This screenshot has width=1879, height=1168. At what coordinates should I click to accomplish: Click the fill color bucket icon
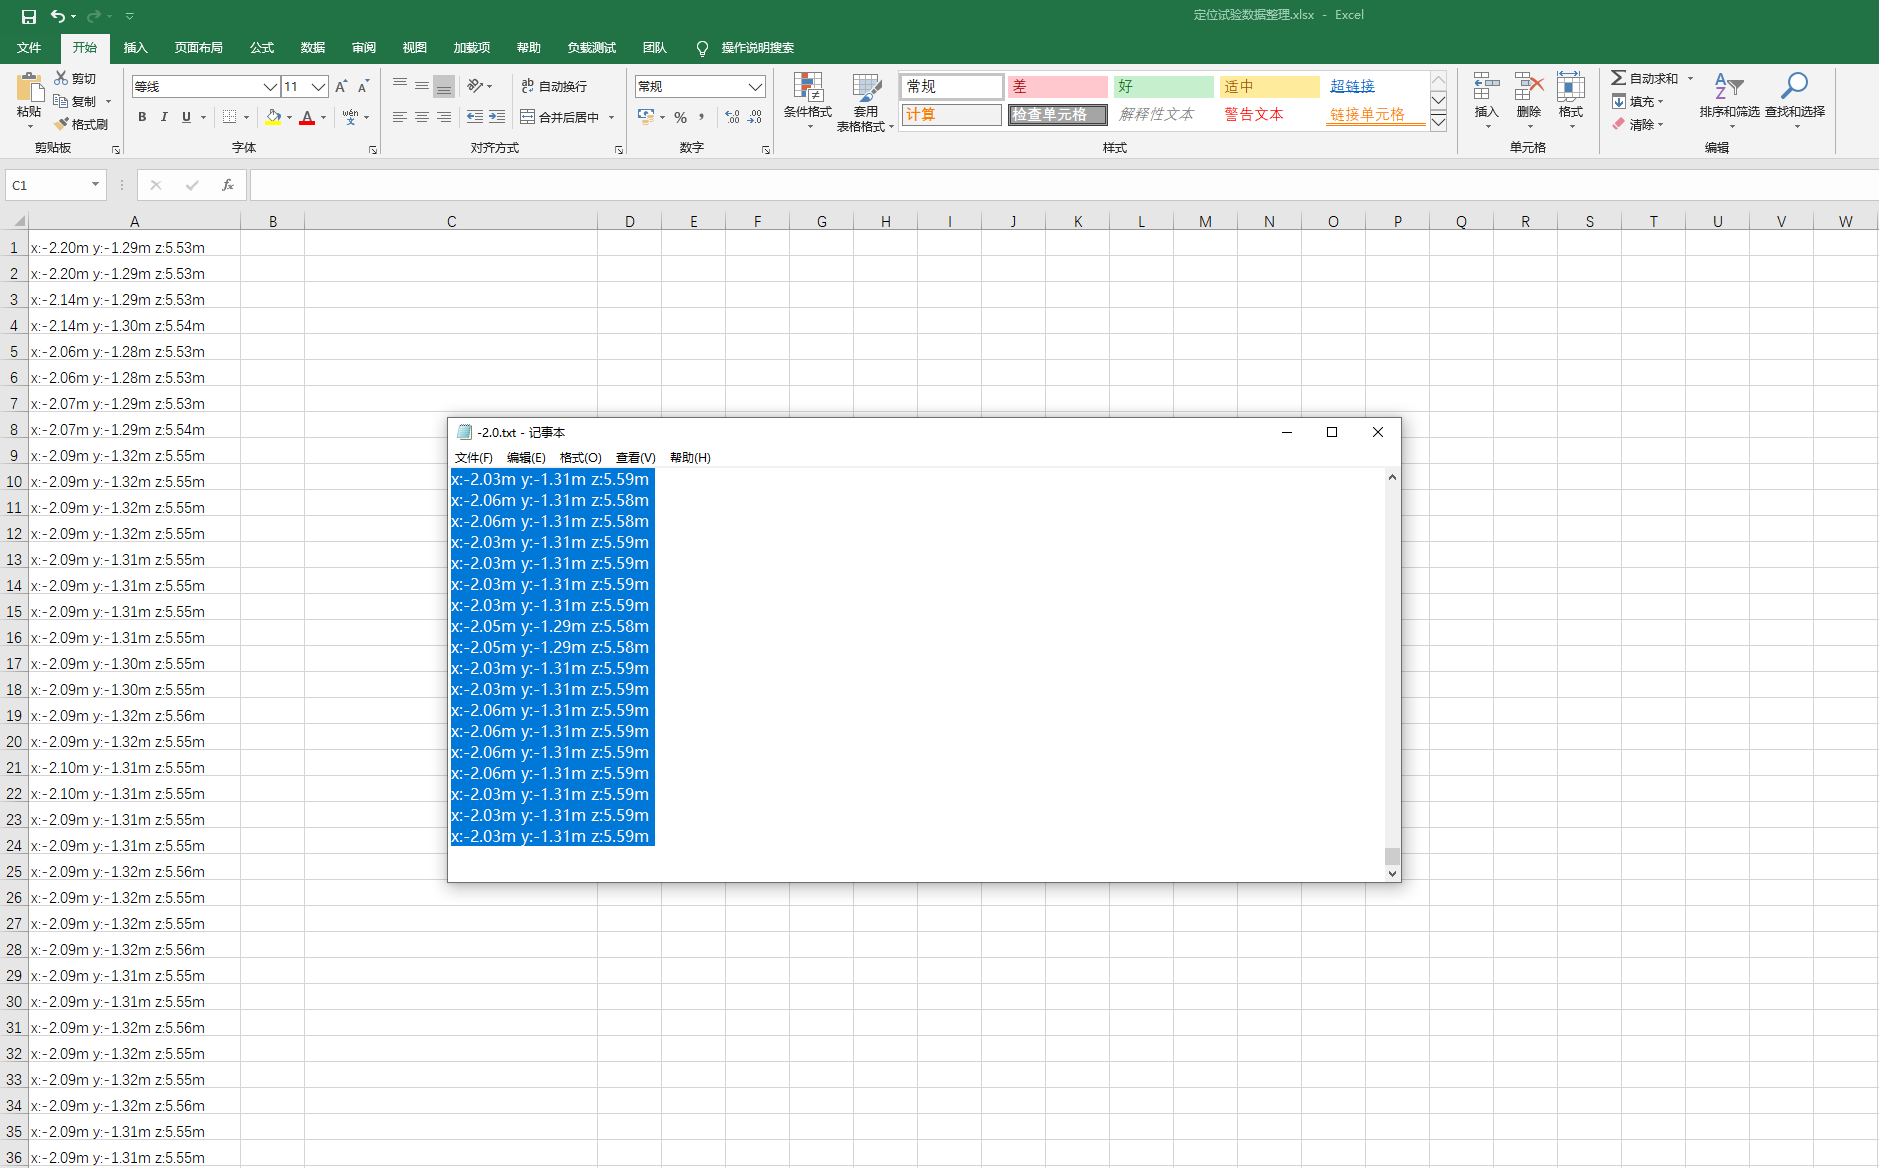[273, 117]
